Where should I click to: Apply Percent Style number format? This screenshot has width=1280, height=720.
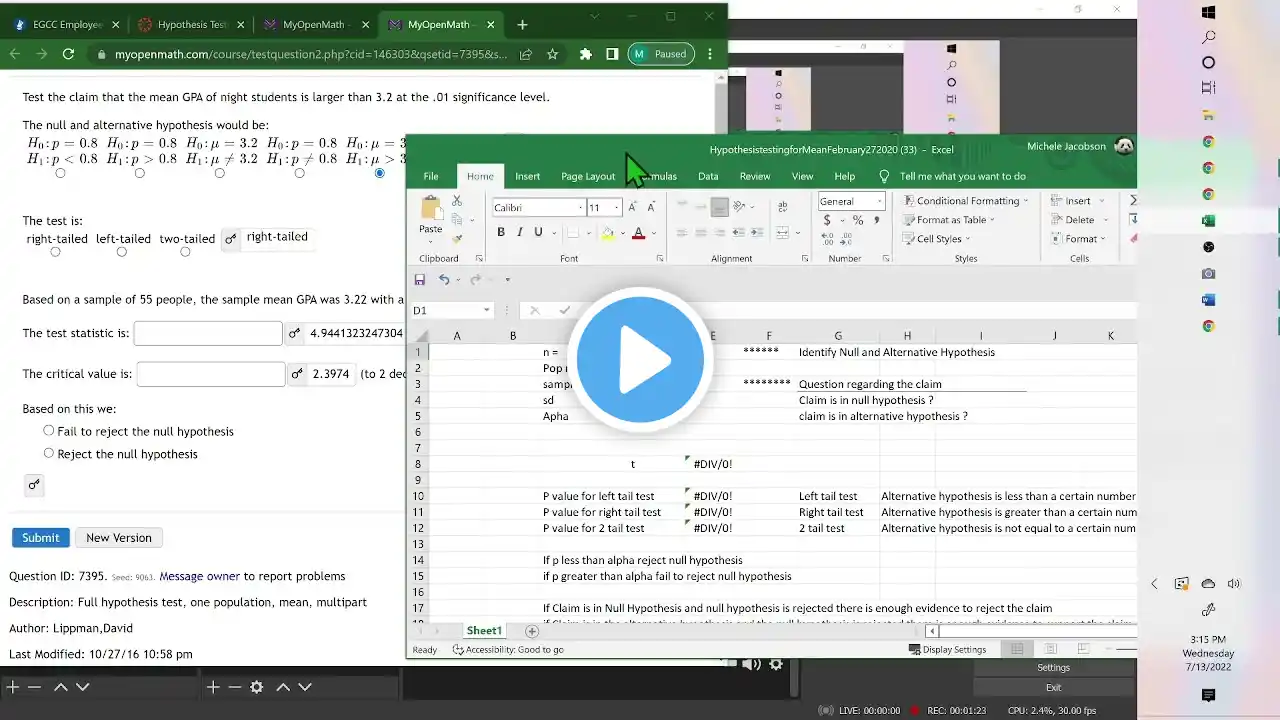pos(857,220)
